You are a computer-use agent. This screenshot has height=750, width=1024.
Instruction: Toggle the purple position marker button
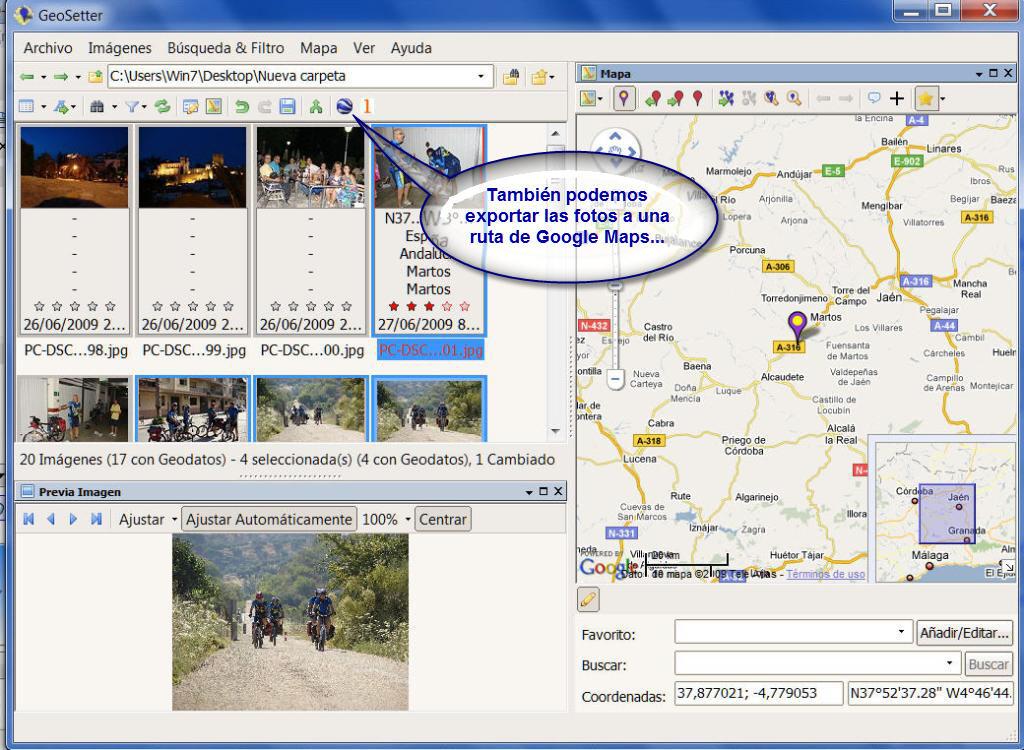point(624,99)
